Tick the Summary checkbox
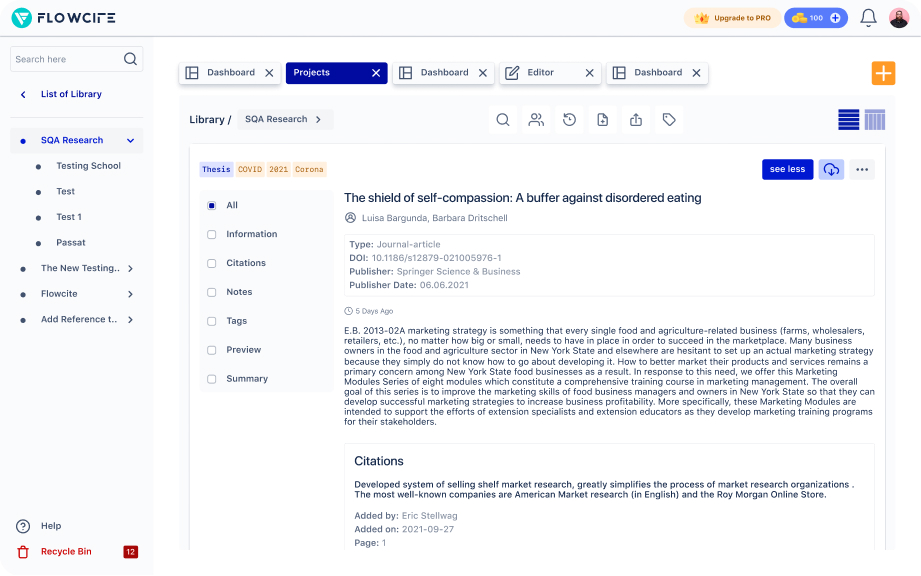Image resolution: width=921 pixels, height=576 pixels. pos(212,379)
